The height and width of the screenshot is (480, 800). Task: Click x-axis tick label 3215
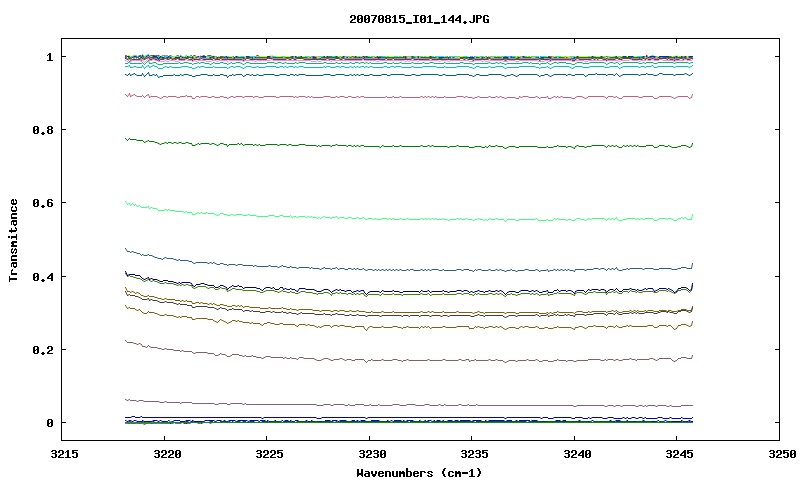[x=65, y=454]
